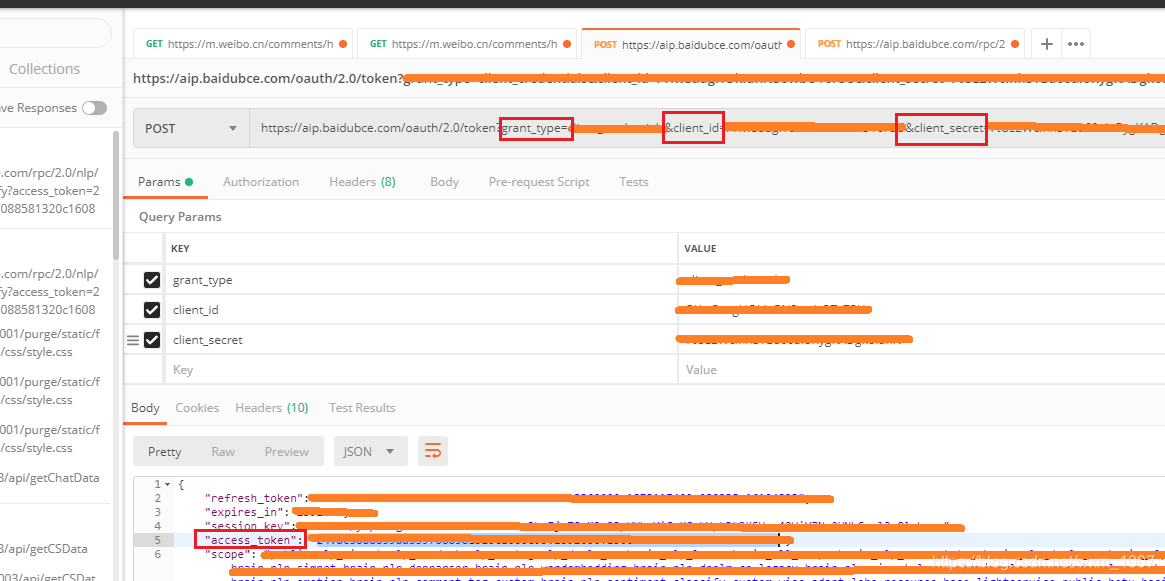The height and width of the screenshot is (581, 1165).
Task: Open the tab options ellipsis menu
Action: coord(1075,44)
